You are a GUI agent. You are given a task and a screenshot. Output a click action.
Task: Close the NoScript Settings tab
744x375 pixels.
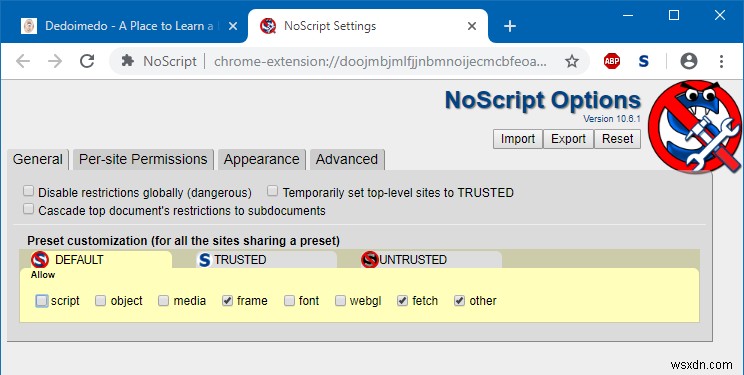click(x=472, y=26)
